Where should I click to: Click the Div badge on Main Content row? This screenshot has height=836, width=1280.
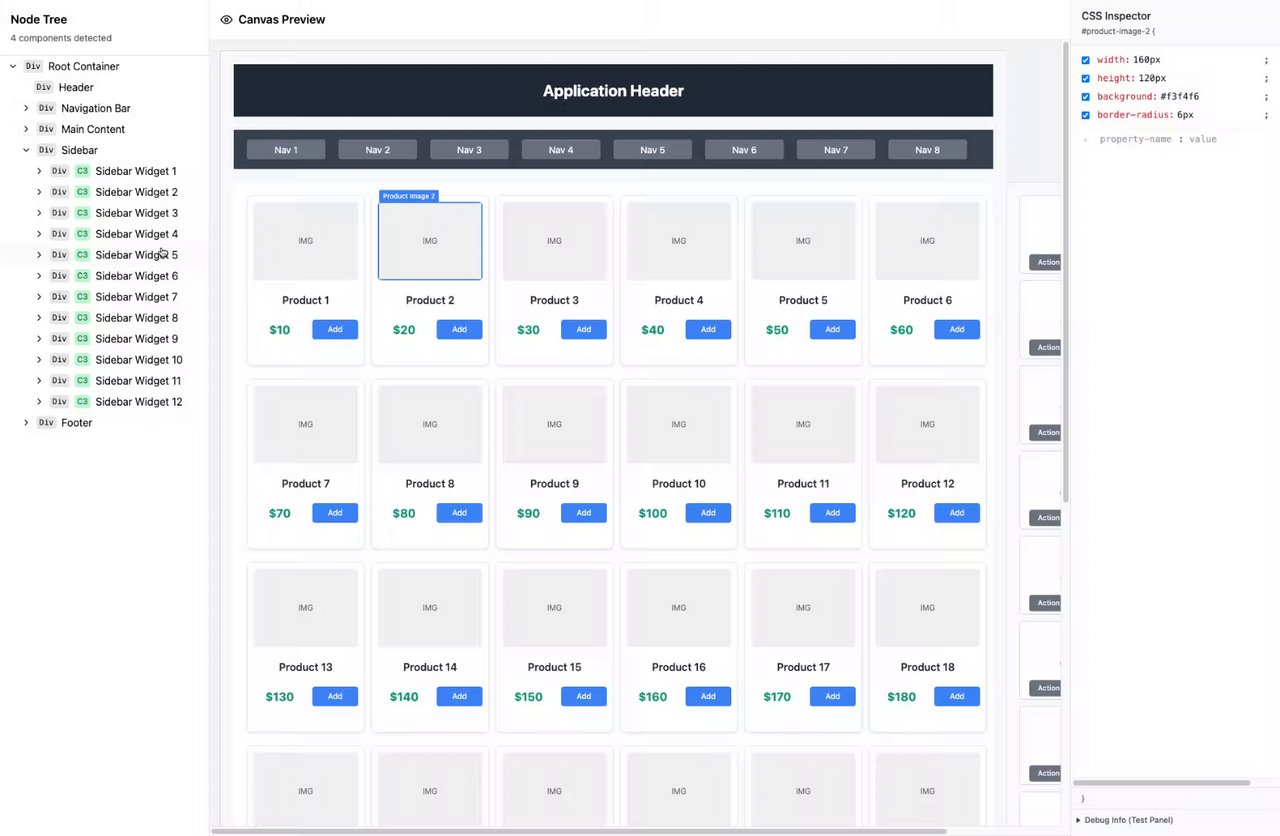coord(46,130)
